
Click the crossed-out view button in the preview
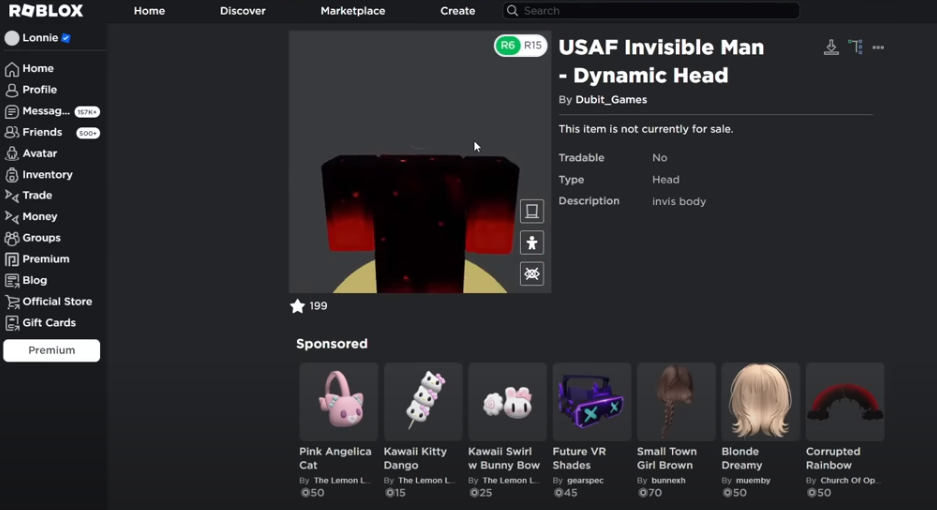coord(532,274)
